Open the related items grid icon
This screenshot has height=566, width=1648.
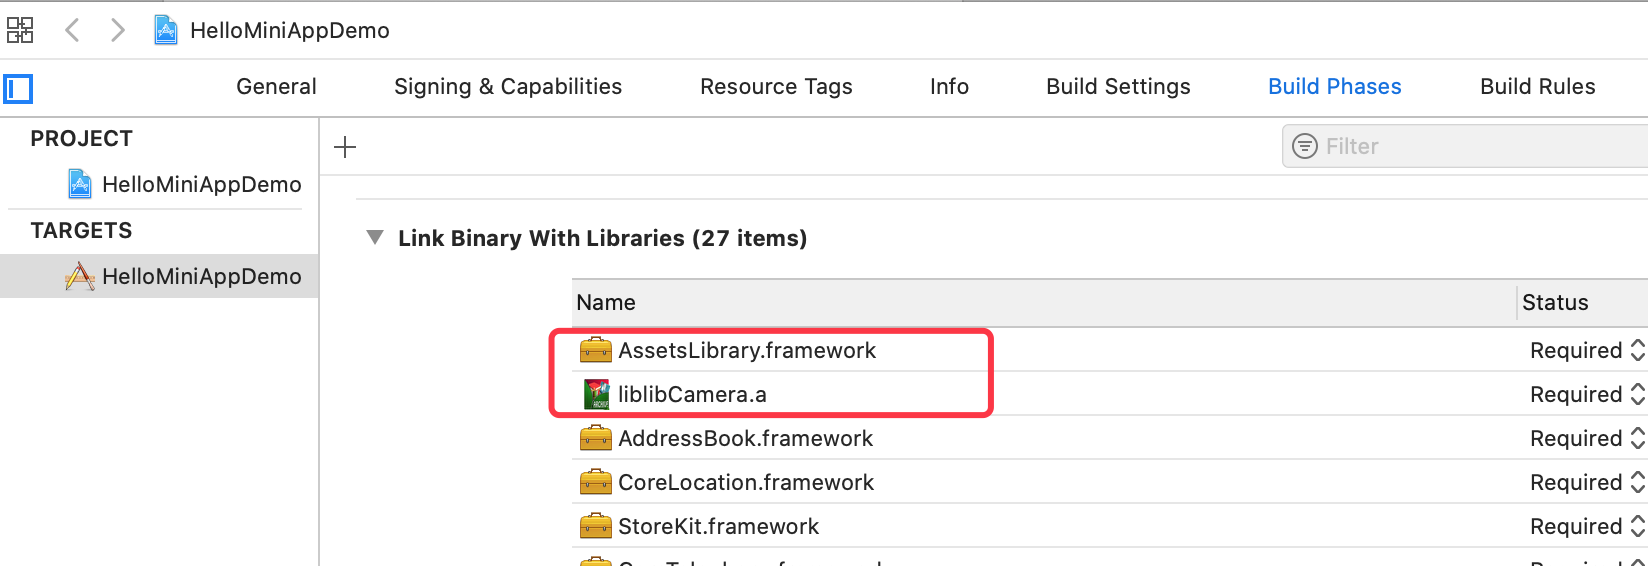pos(20,30)
